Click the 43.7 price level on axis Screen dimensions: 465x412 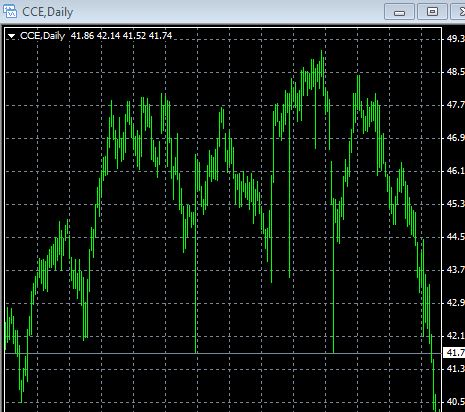455,269
